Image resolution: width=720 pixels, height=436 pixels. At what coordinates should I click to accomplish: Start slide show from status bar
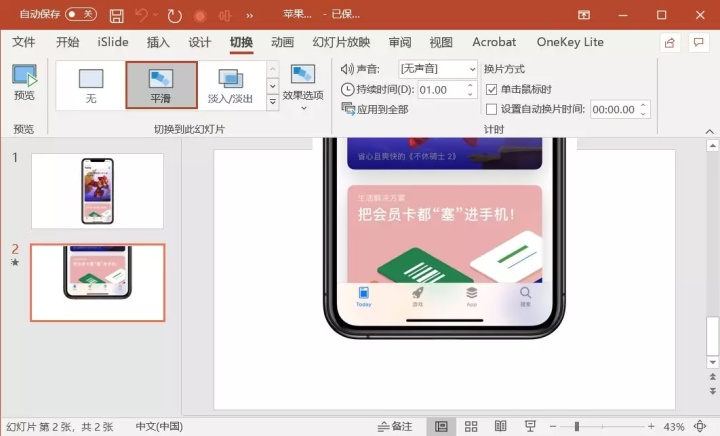tap(530, 427)
